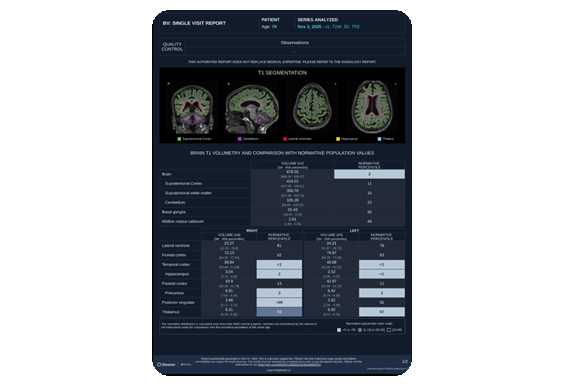Click right Thalamus percentile cell 93
Viewport: 564px width, 386px height.
279,312
